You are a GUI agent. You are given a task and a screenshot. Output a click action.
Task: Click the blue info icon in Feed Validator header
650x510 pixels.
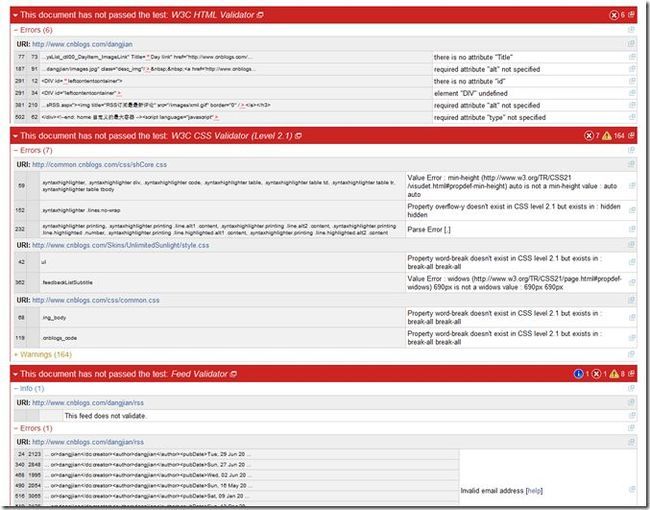579,374
